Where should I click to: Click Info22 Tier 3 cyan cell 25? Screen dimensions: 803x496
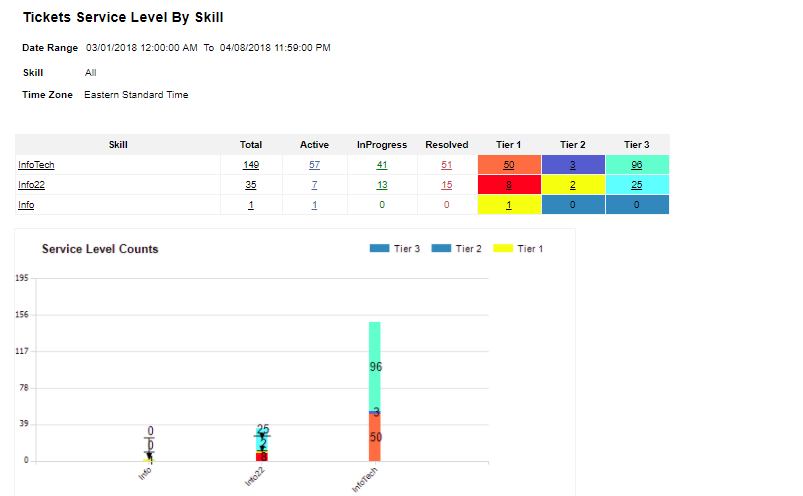[637, 185]
